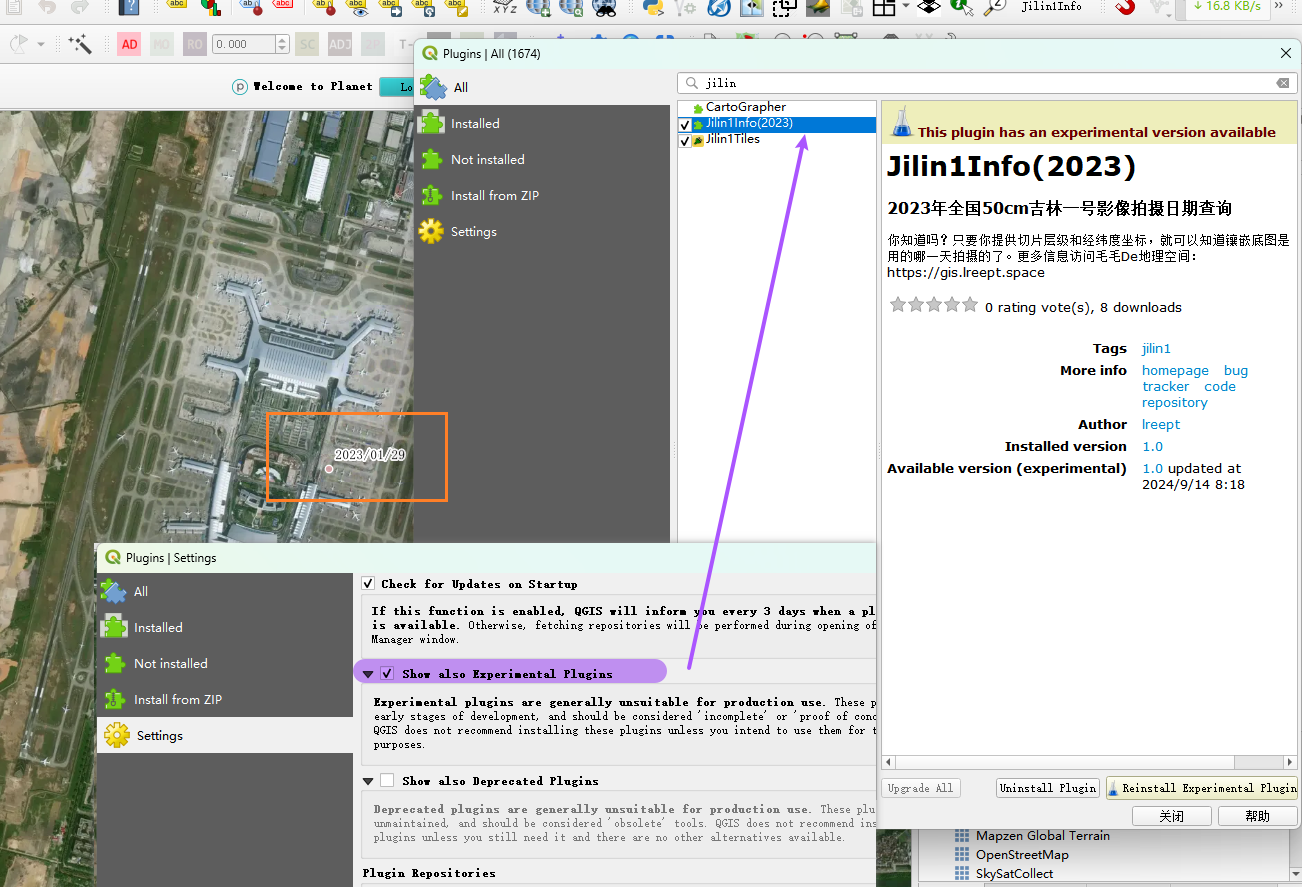Click the identify info cursor icon

coord(962,7)
